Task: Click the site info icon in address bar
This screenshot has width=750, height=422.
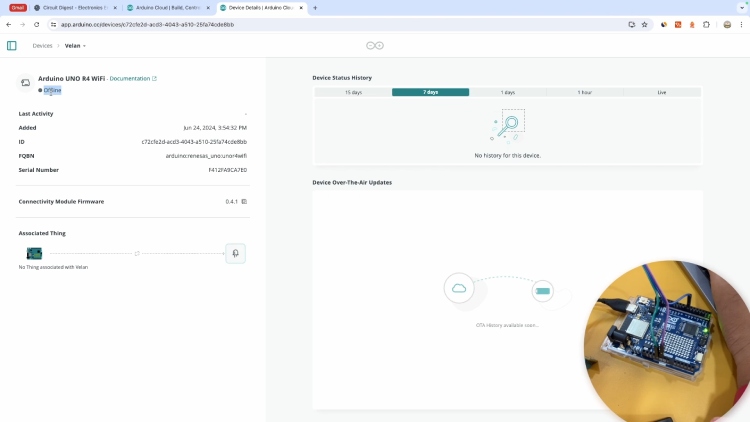Action: point(53,24)
